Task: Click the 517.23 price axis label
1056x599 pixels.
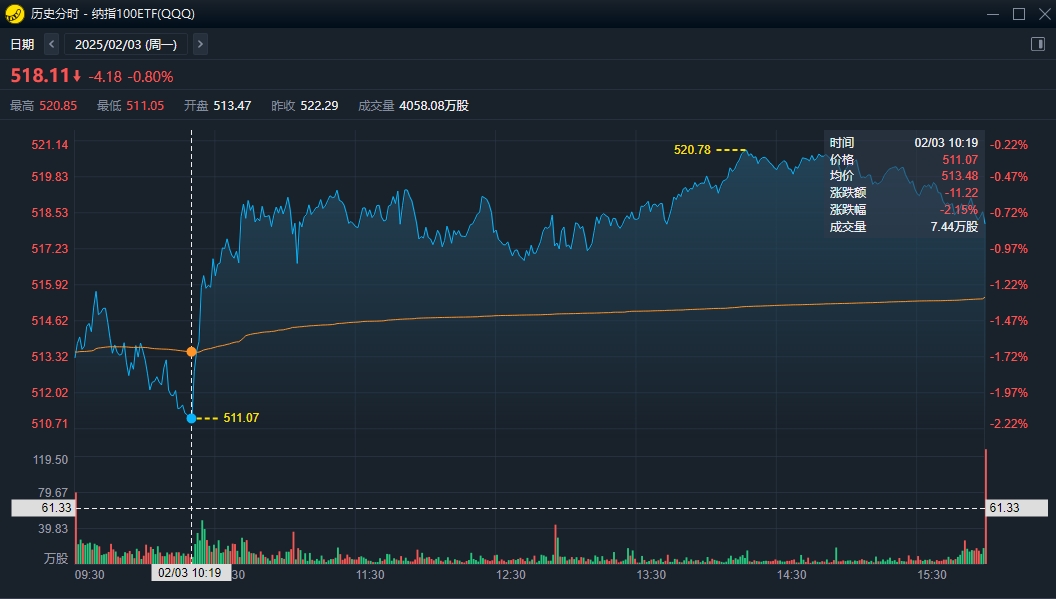Action: coord(50,249)
